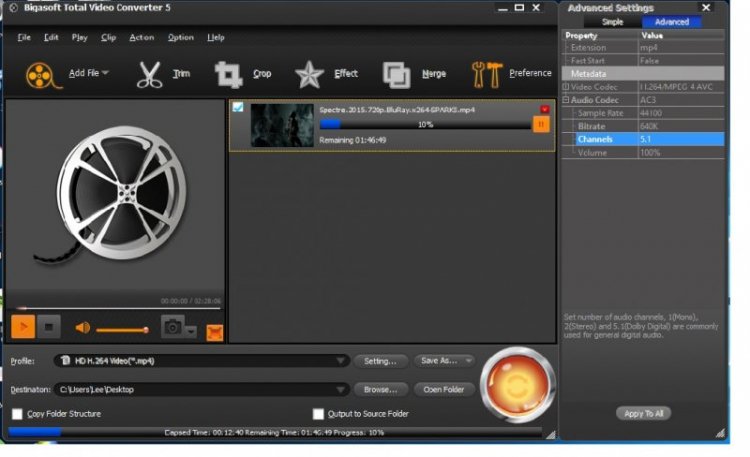Image resolution: width=750 pixels, height=457 pixels.
Task: Select the Volume property row
Action: point(643,153)
